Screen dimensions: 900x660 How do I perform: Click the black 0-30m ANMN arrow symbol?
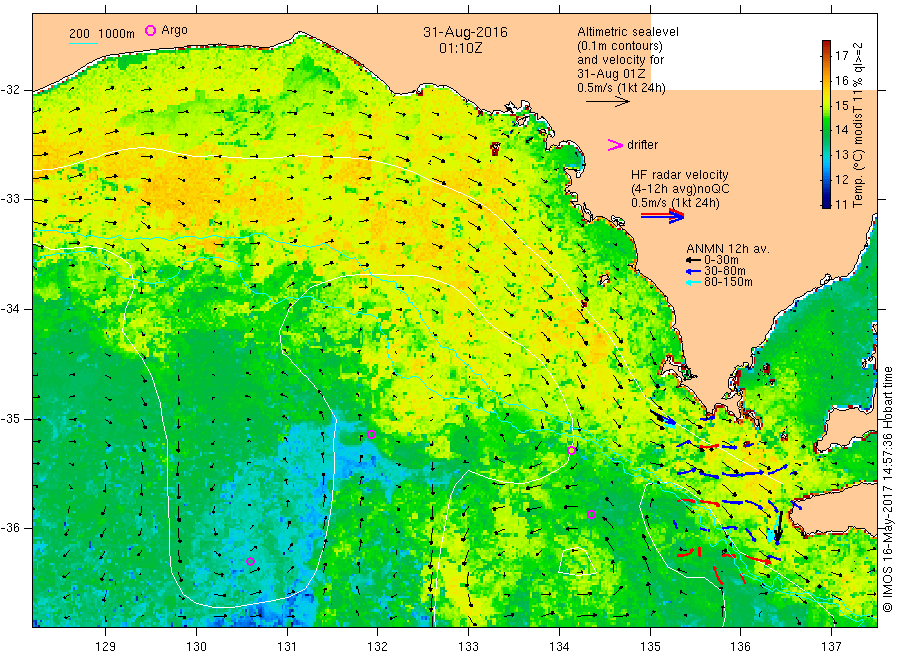coord(693,260)
